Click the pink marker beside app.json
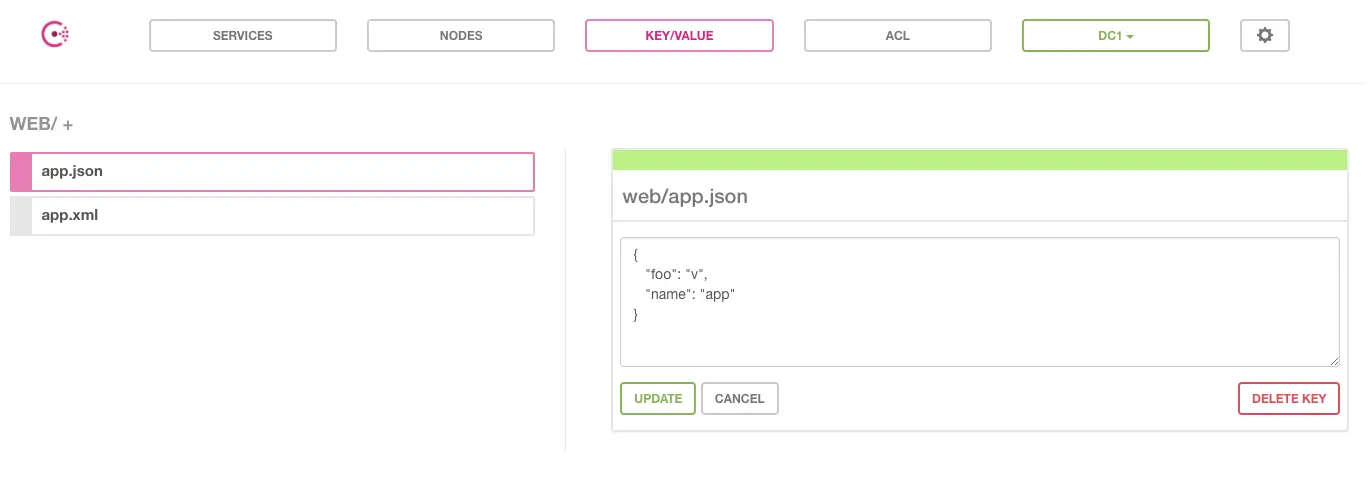The image size is (1368, 477). [21, 171]
